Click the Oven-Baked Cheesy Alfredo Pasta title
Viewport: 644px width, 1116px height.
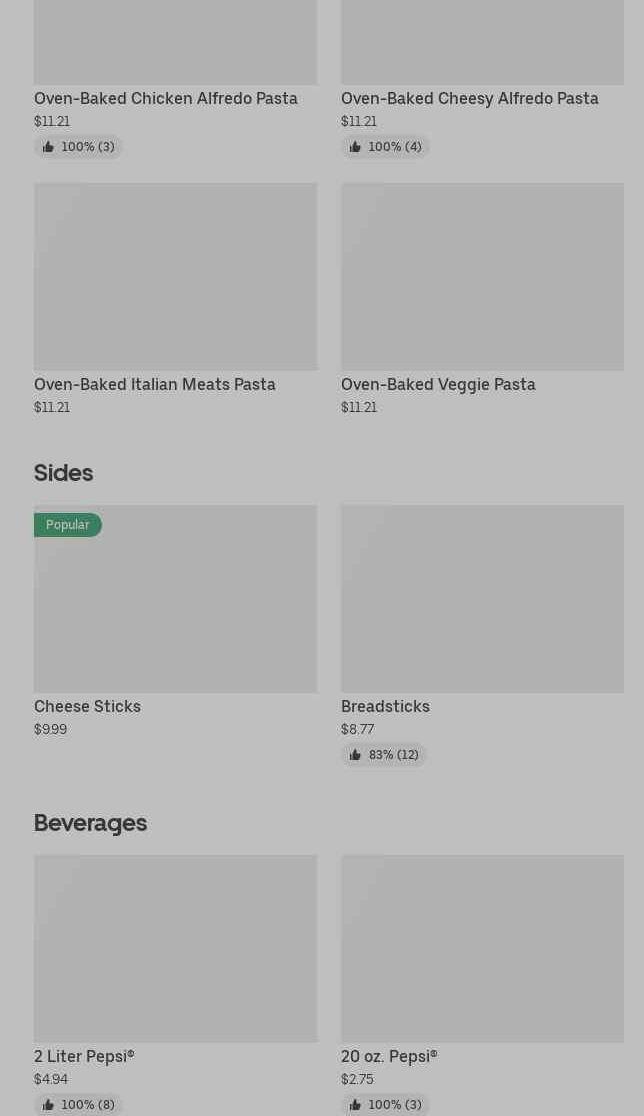470,98
